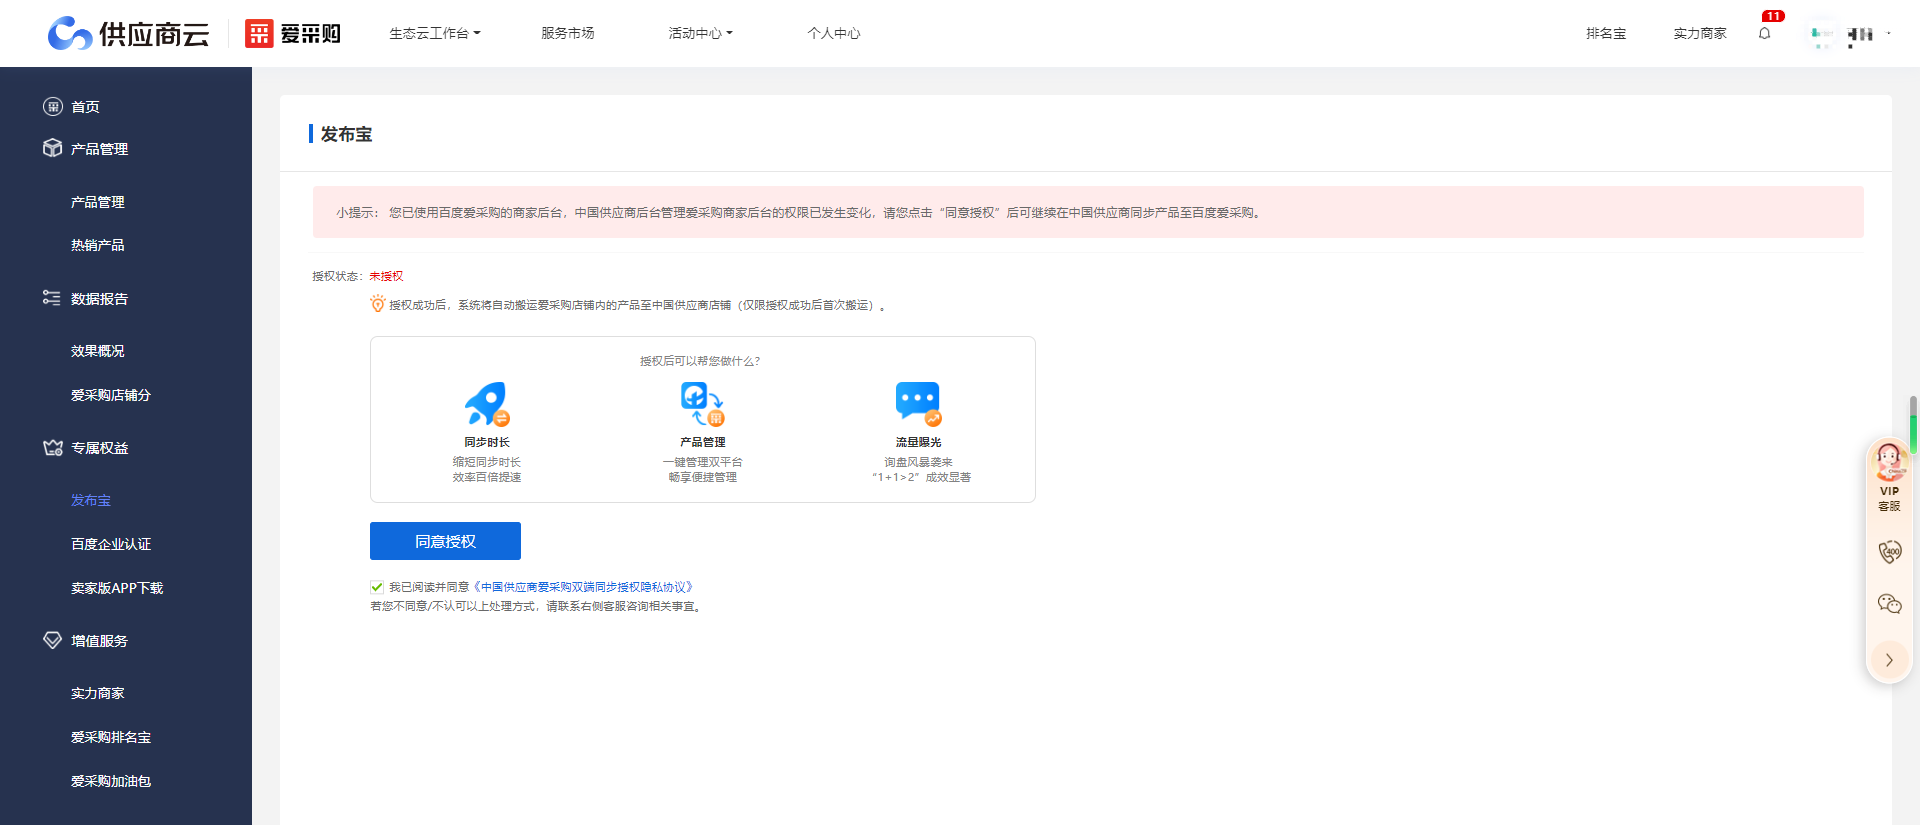
Task: Open 效果概况 in sidebar
Action: [98, 351]
